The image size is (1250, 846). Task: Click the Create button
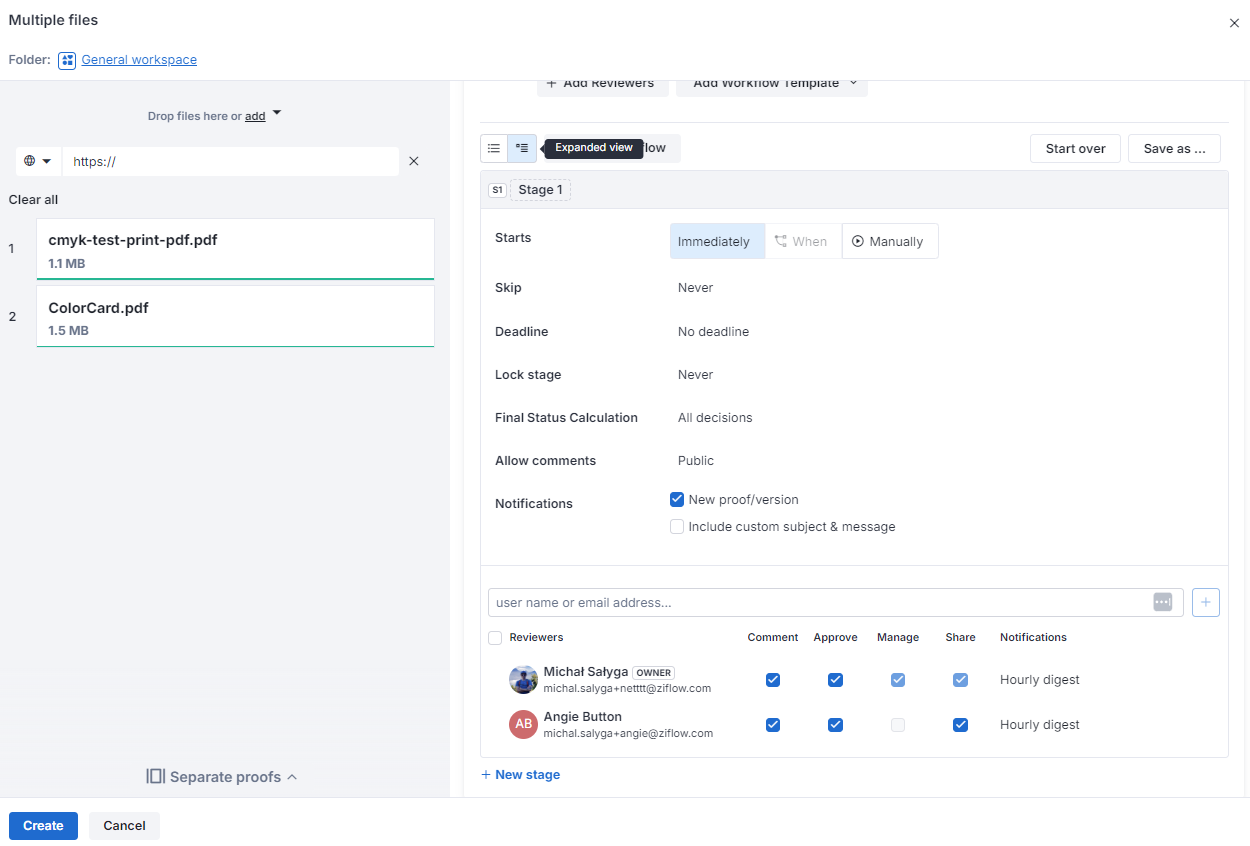coord(43,826)
